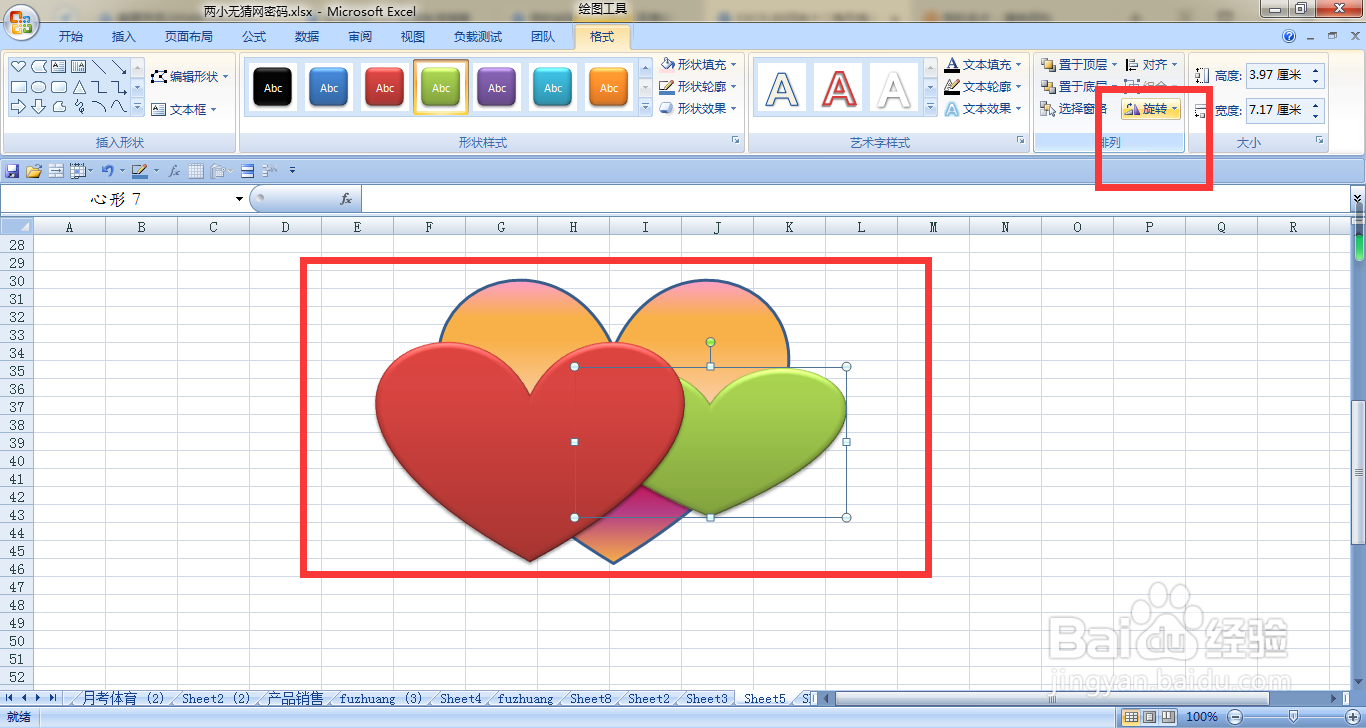
Task: Open the Edit Shape (编辑形状) dropdown
Action: pyautogui.click(x=189, y=76)
